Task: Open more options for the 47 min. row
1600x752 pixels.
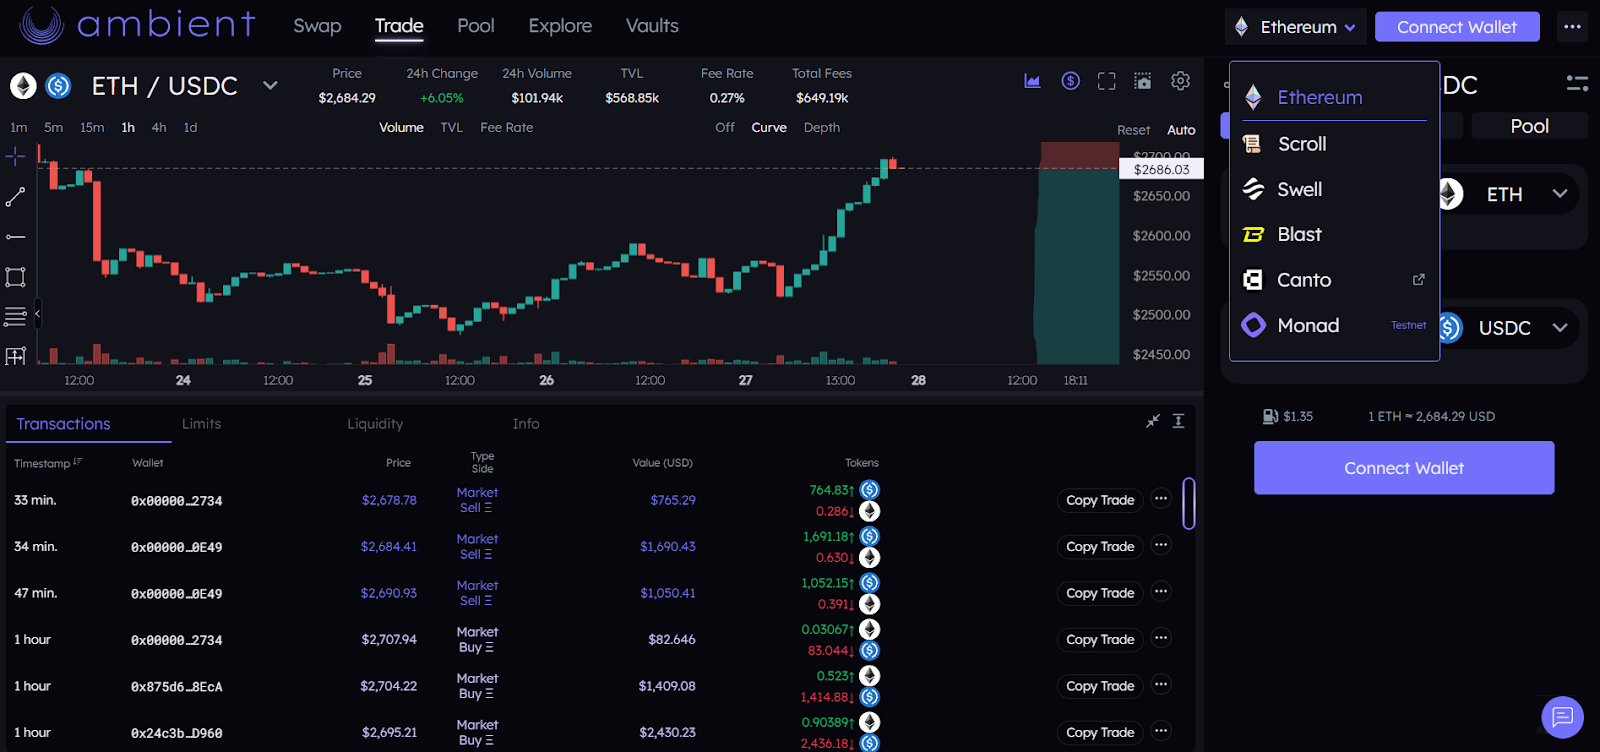Action: [1161, 592]
